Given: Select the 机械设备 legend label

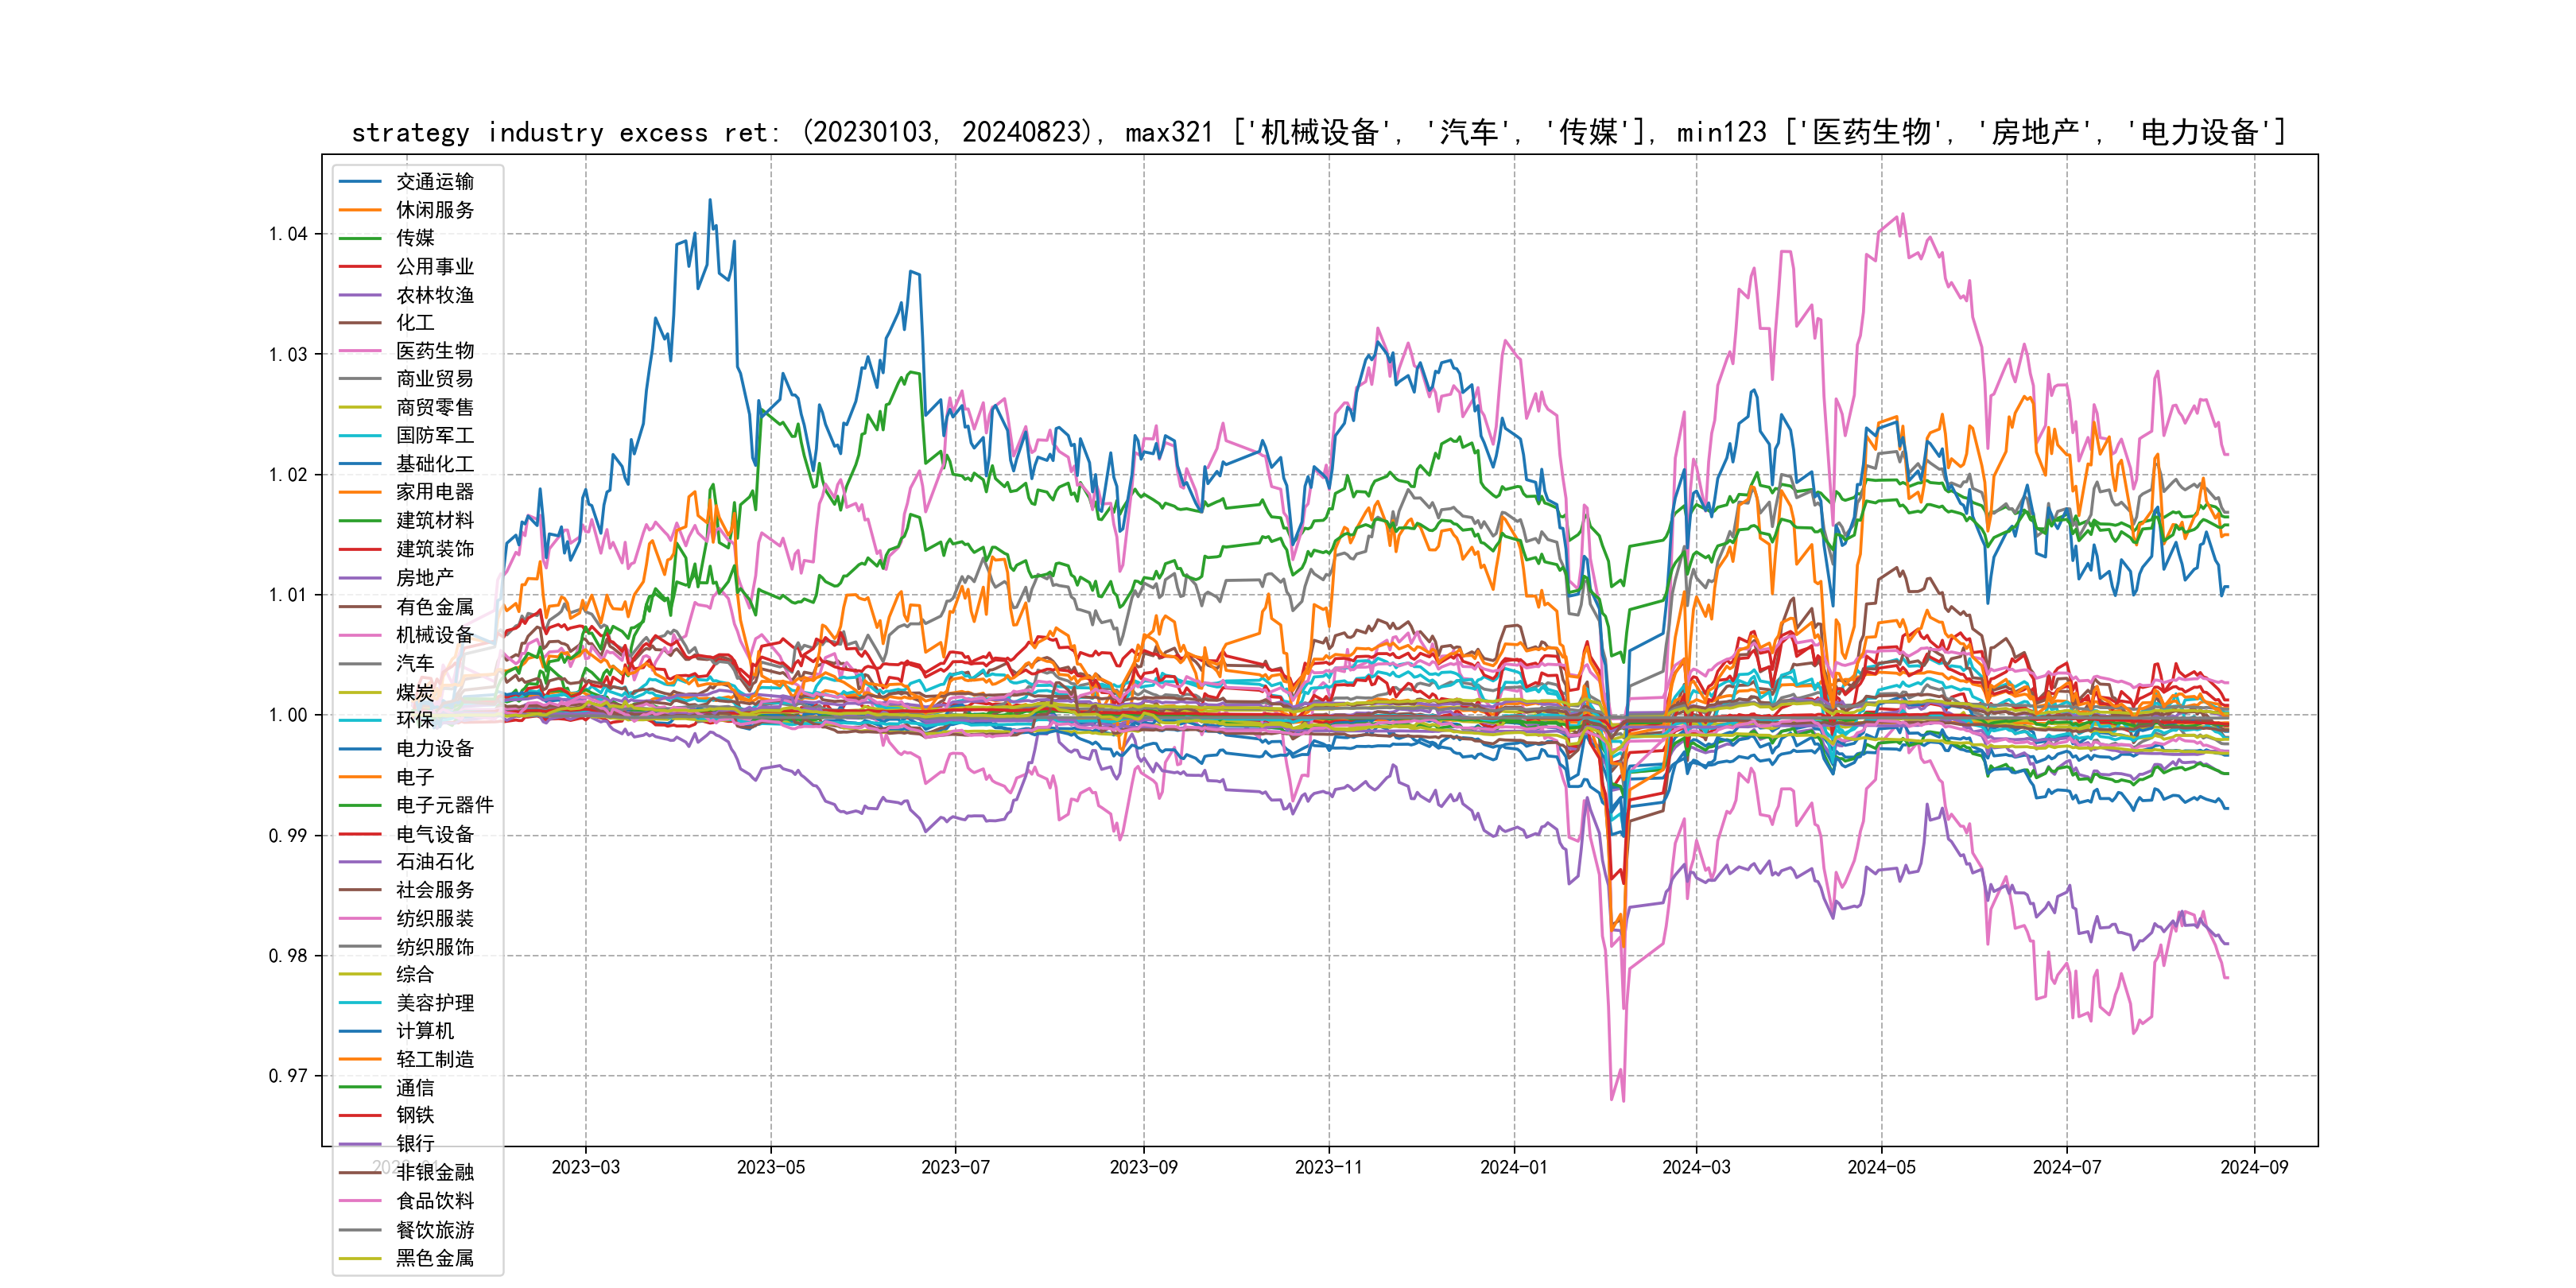Looking at the screenshot, I should [434, 635].
